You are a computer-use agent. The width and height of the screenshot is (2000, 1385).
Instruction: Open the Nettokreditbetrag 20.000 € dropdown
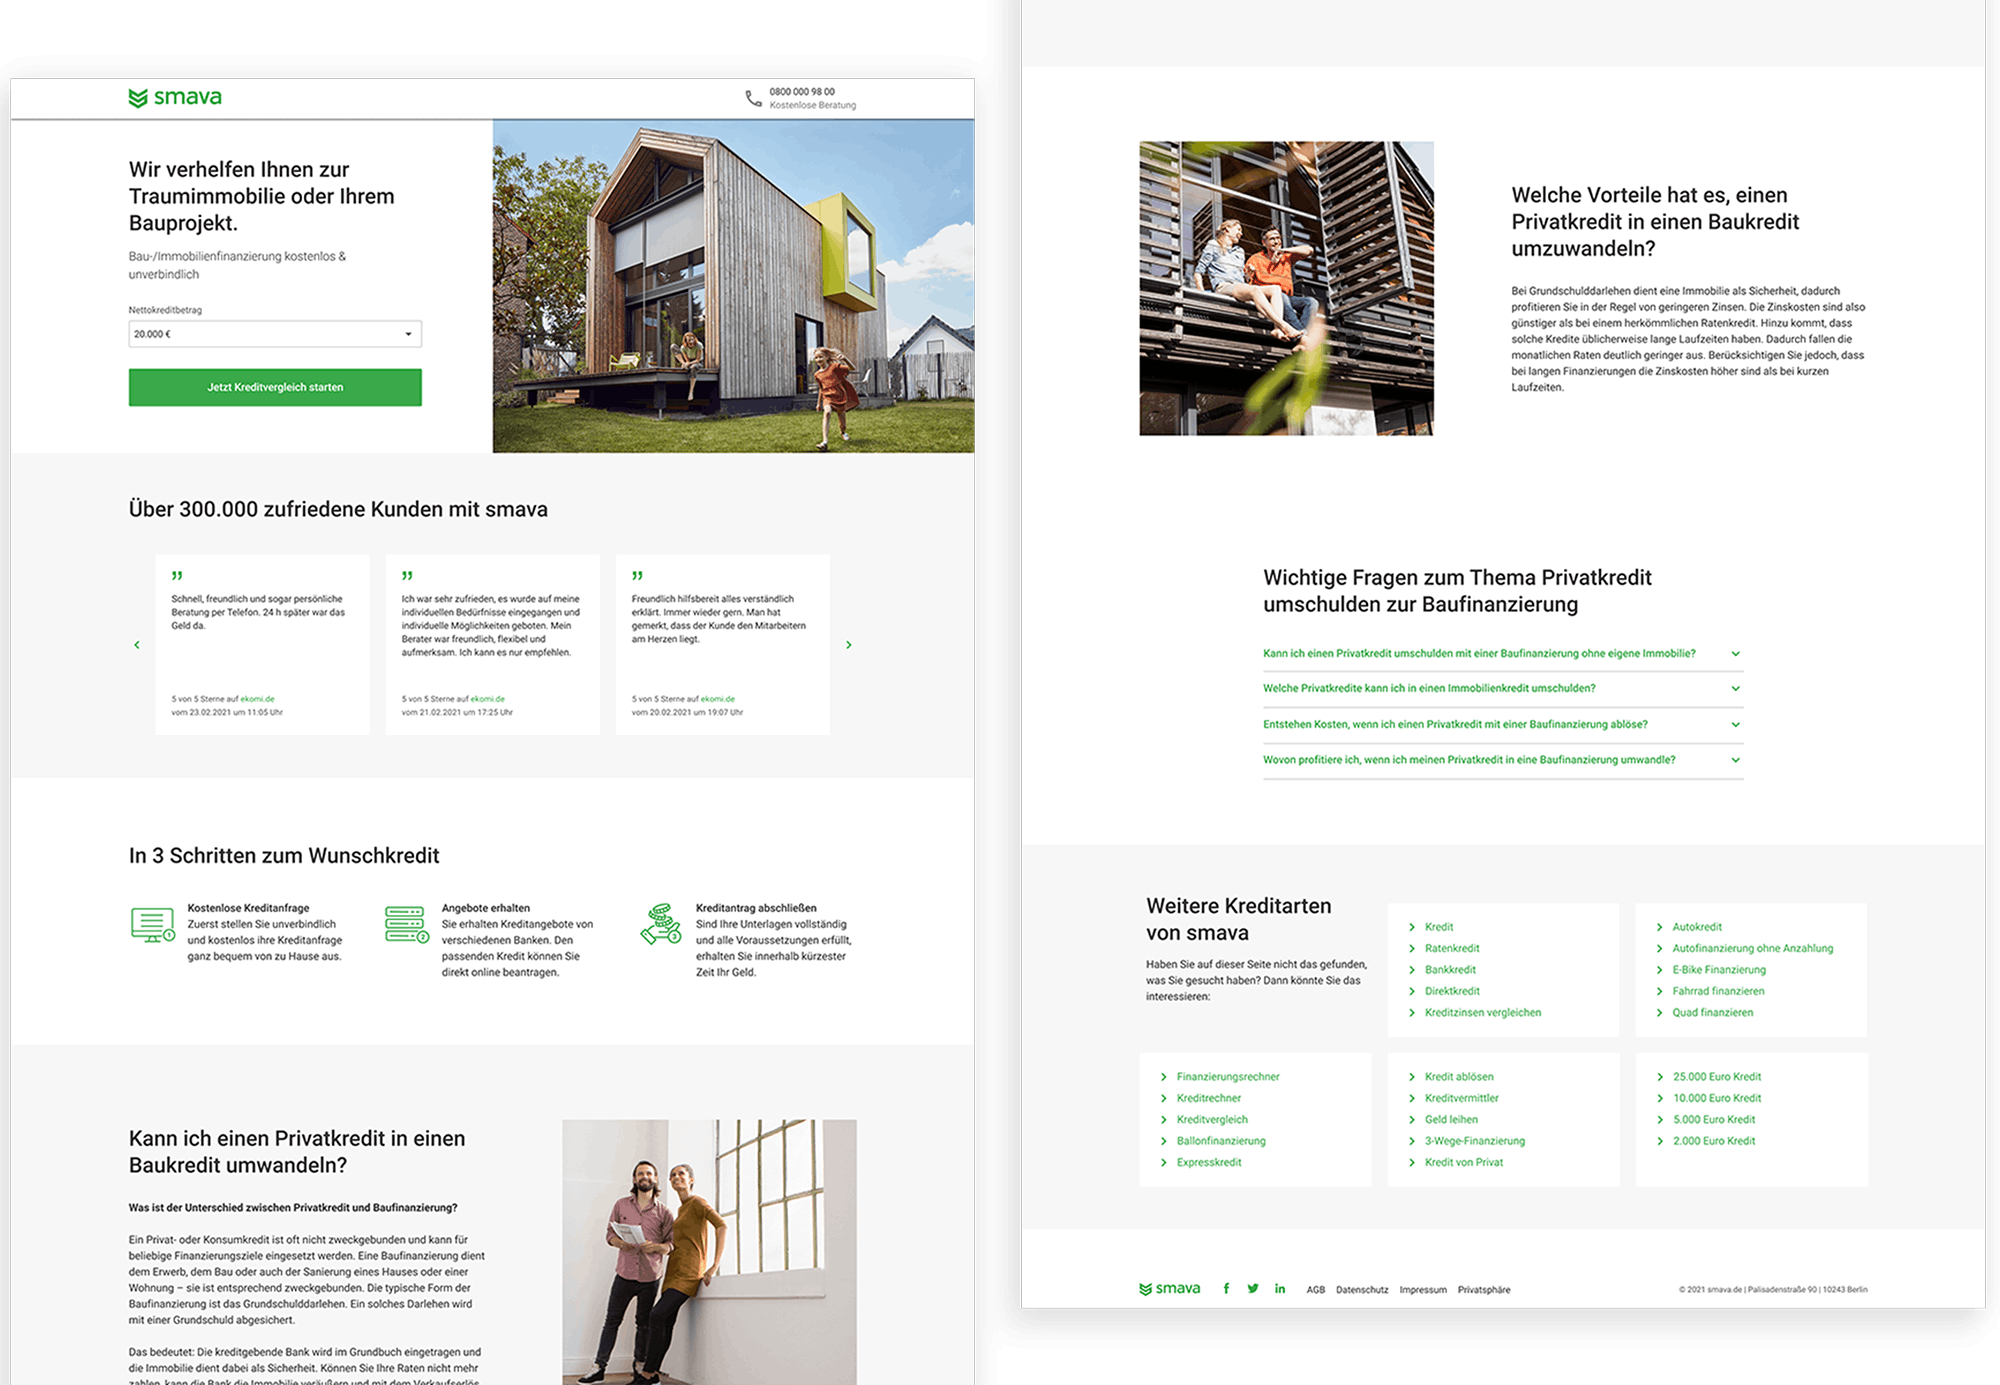275,334
